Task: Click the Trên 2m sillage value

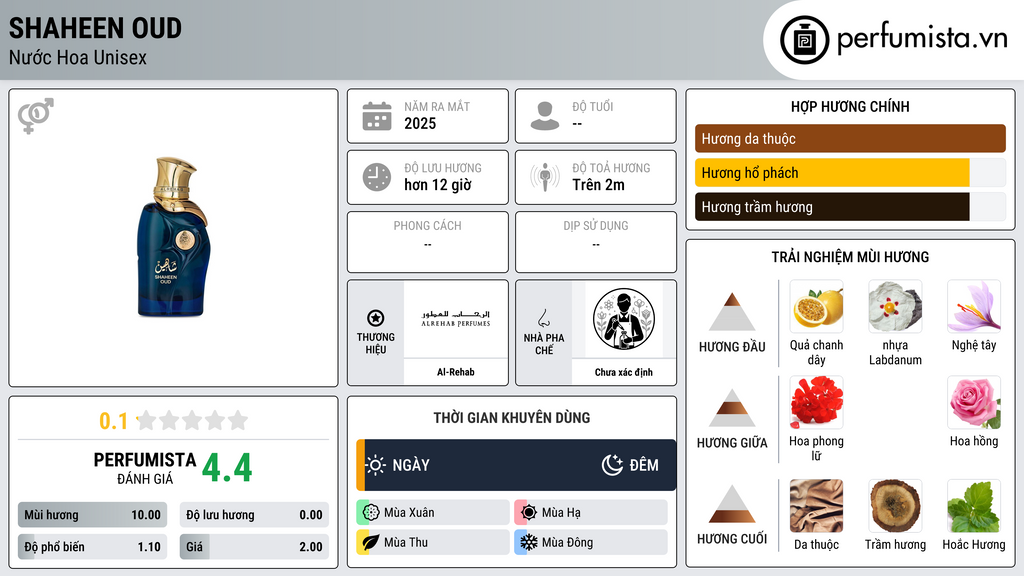Action: (x=598, y=185)
